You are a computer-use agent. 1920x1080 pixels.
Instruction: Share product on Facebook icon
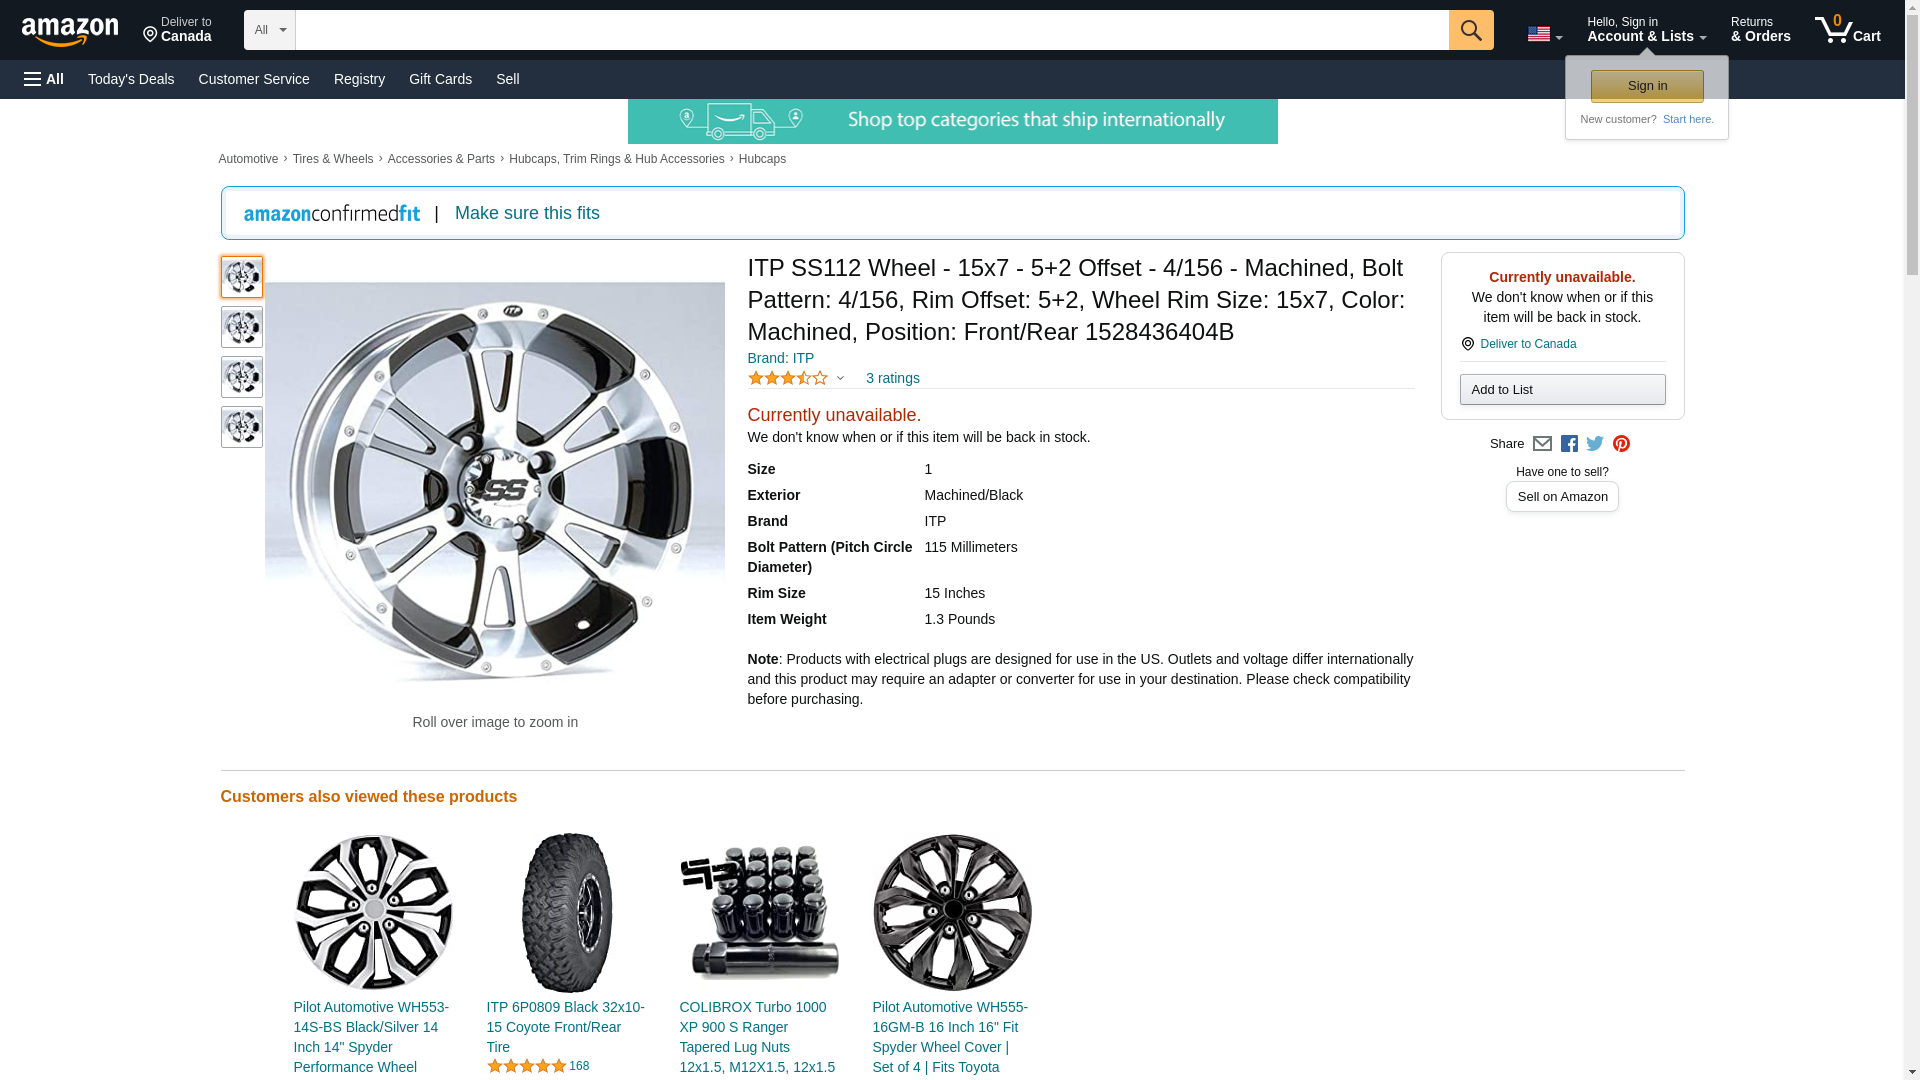tap(1569, 444)
